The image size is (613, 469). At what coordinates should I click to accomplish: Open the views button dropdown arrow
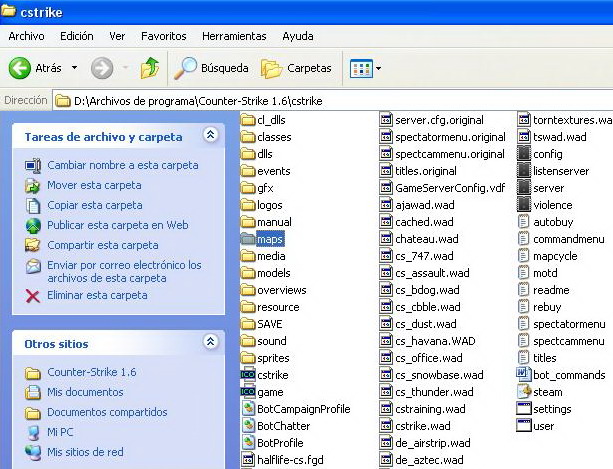click(378, 69)
